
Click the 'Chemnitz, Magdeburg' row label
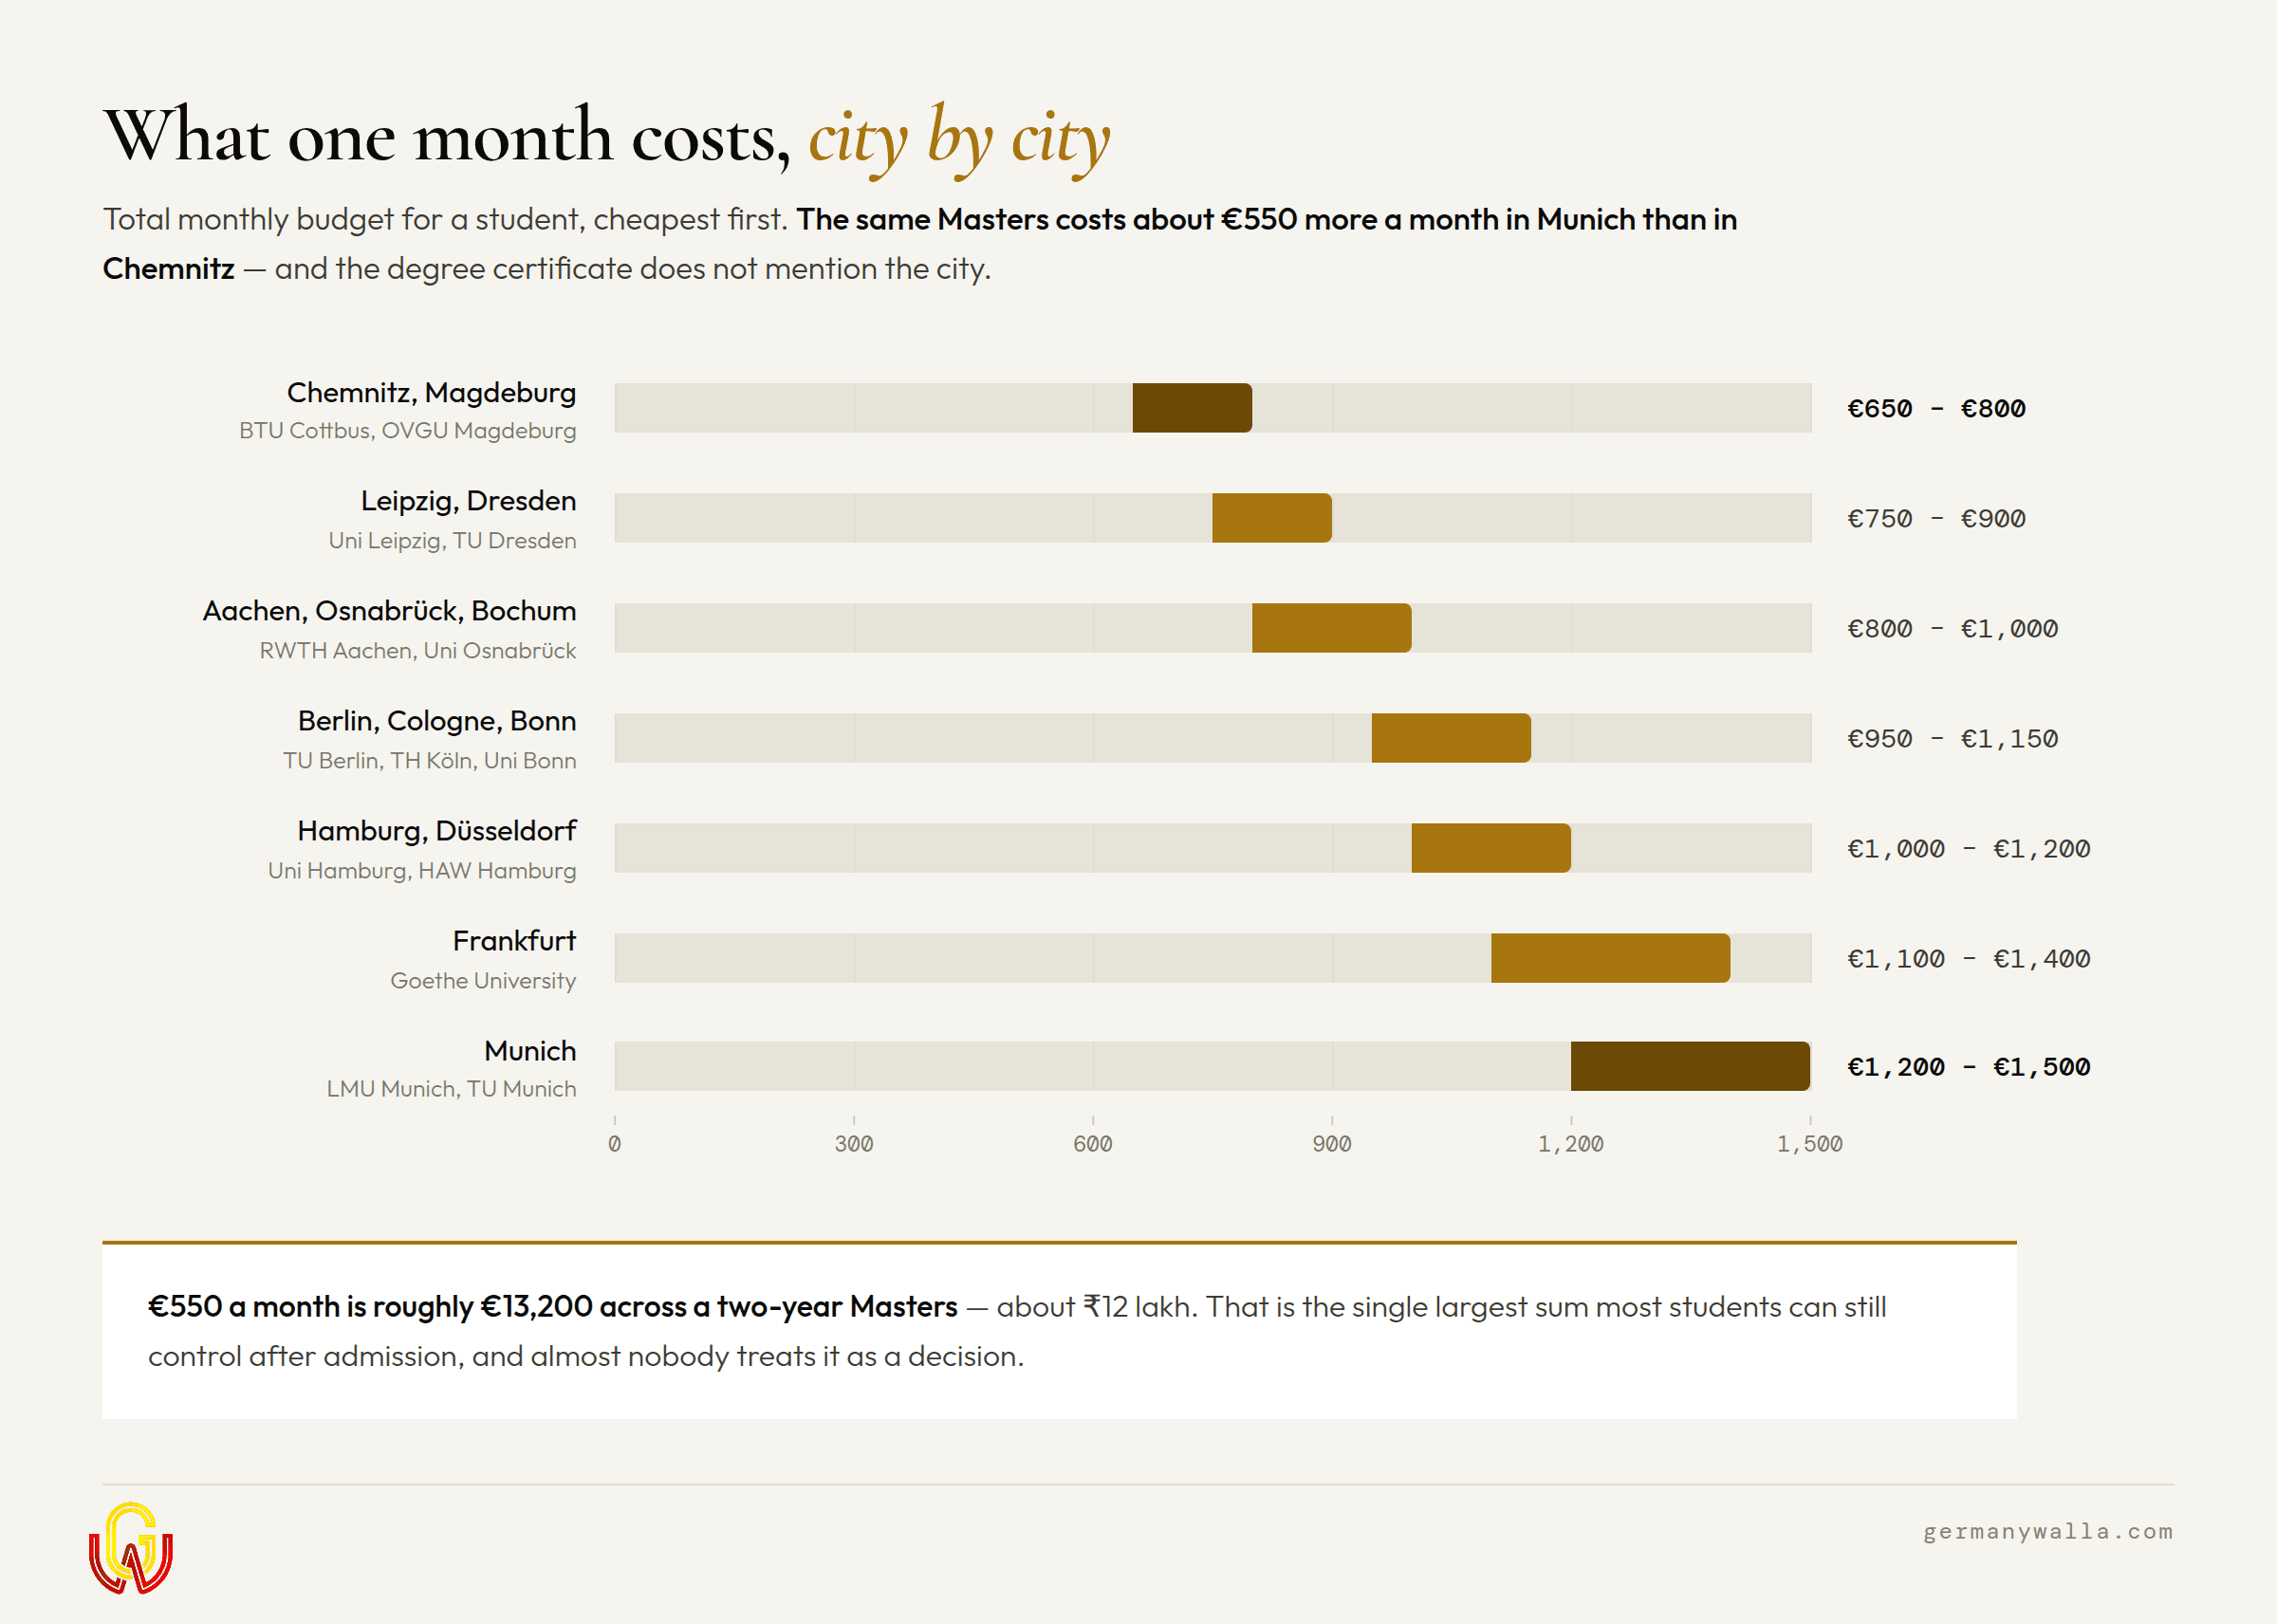pyautogui.click(x=431, y=393)
